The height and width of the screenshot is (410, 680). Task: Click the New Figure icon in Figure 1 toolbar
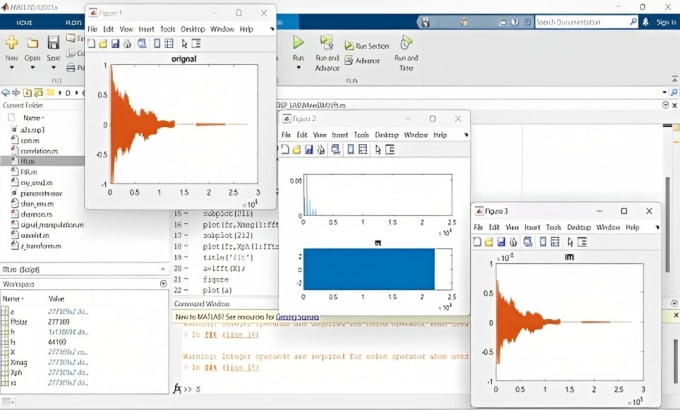coord(91,43)
